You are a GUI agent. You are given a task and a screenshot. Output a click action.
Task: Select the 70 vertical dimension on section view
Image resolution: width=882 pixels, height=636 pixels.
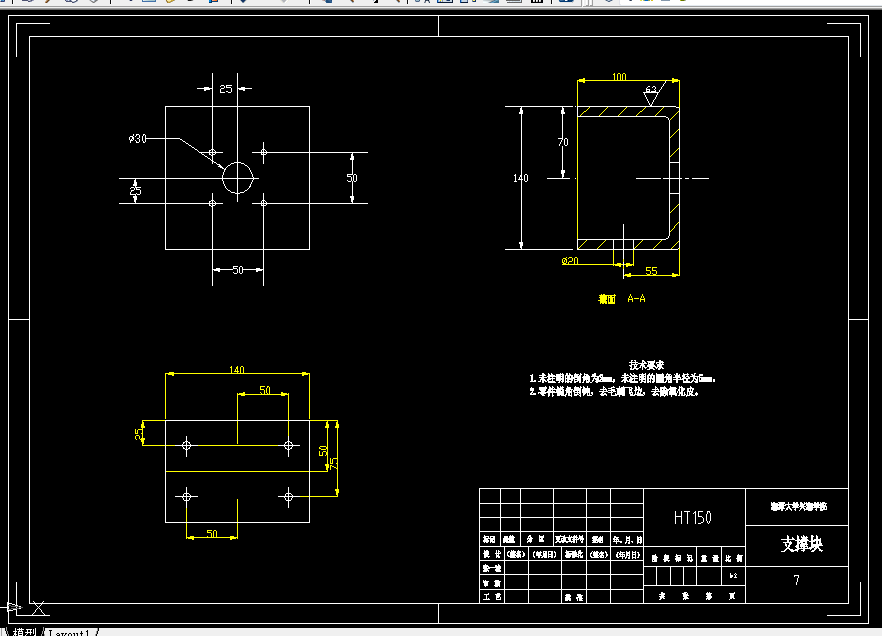[563, 142]
